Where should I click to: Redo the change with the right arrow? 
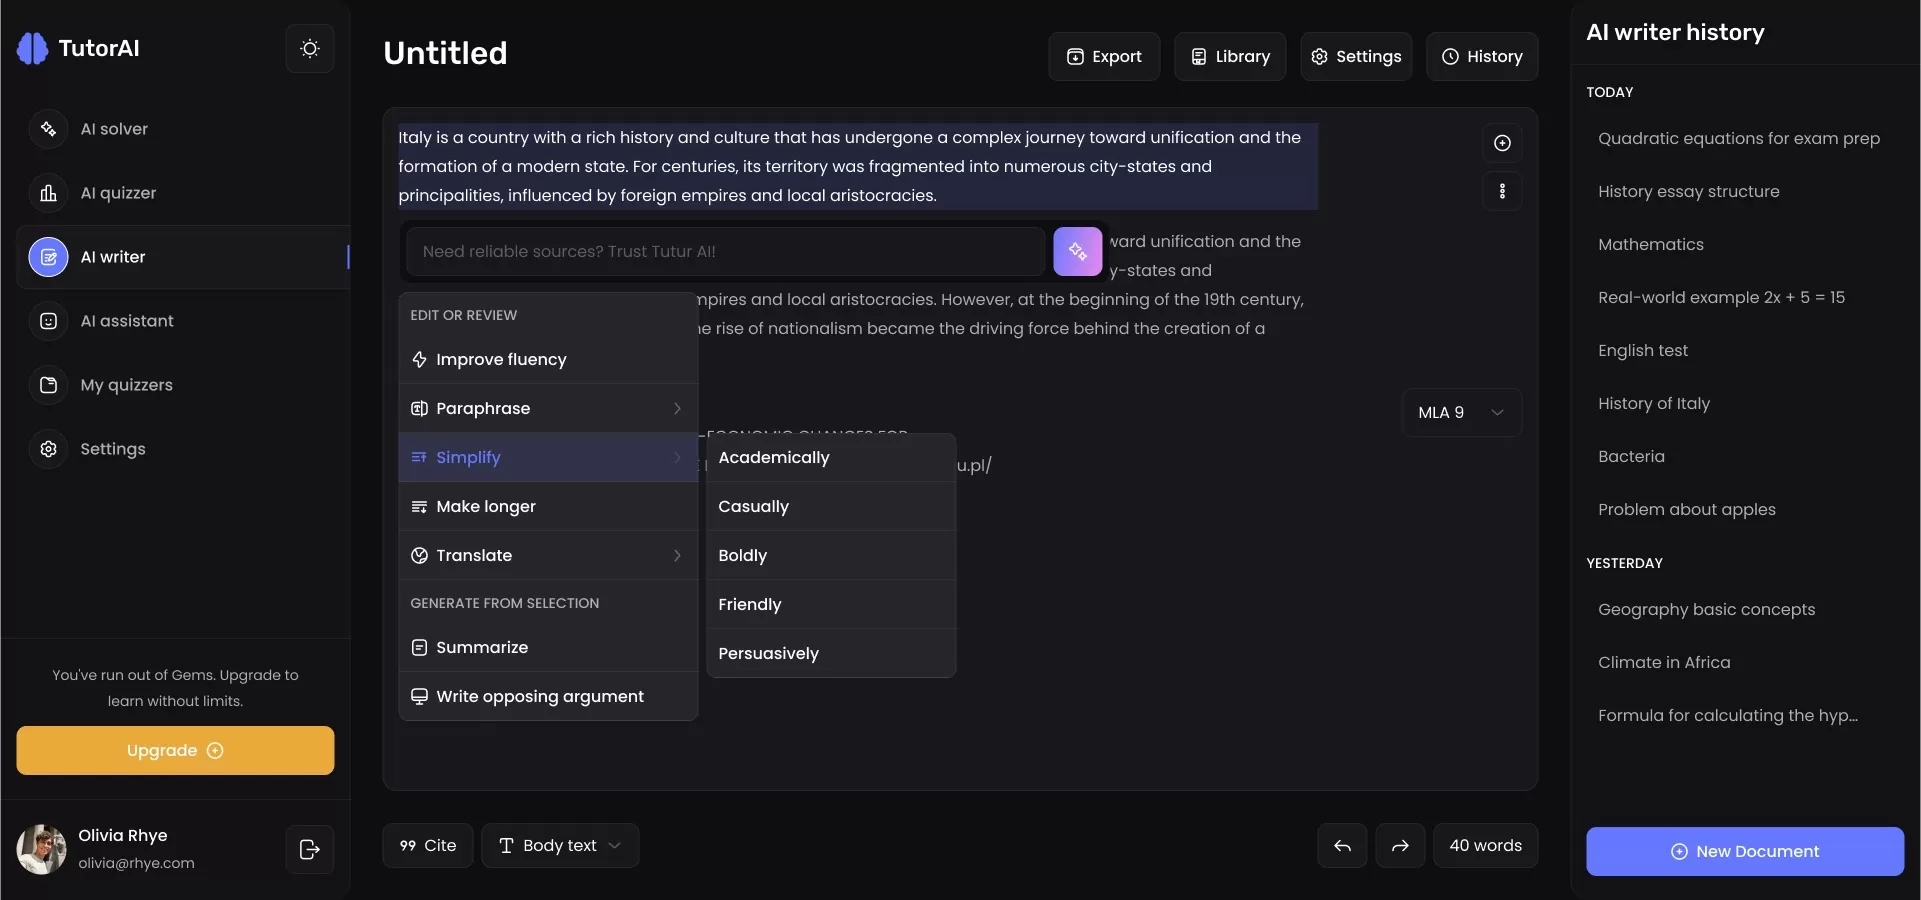coord(1400,845)
